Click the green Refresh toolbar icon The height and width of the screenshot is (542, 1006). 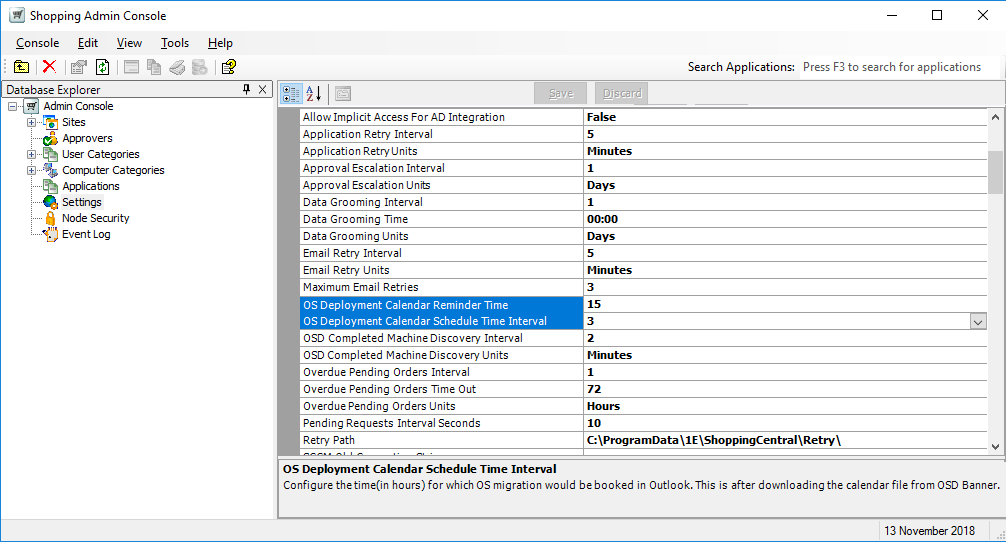[x=103, y=67]
